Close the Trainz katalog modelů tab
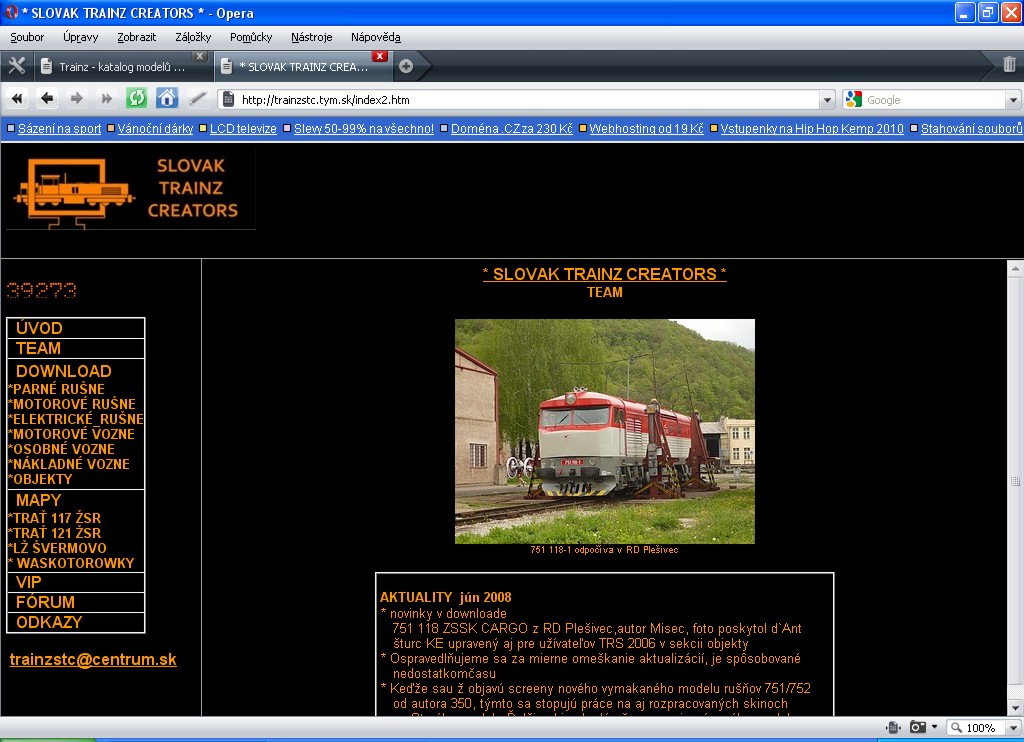Screen dimensions: 1024x742 [200, 56]
